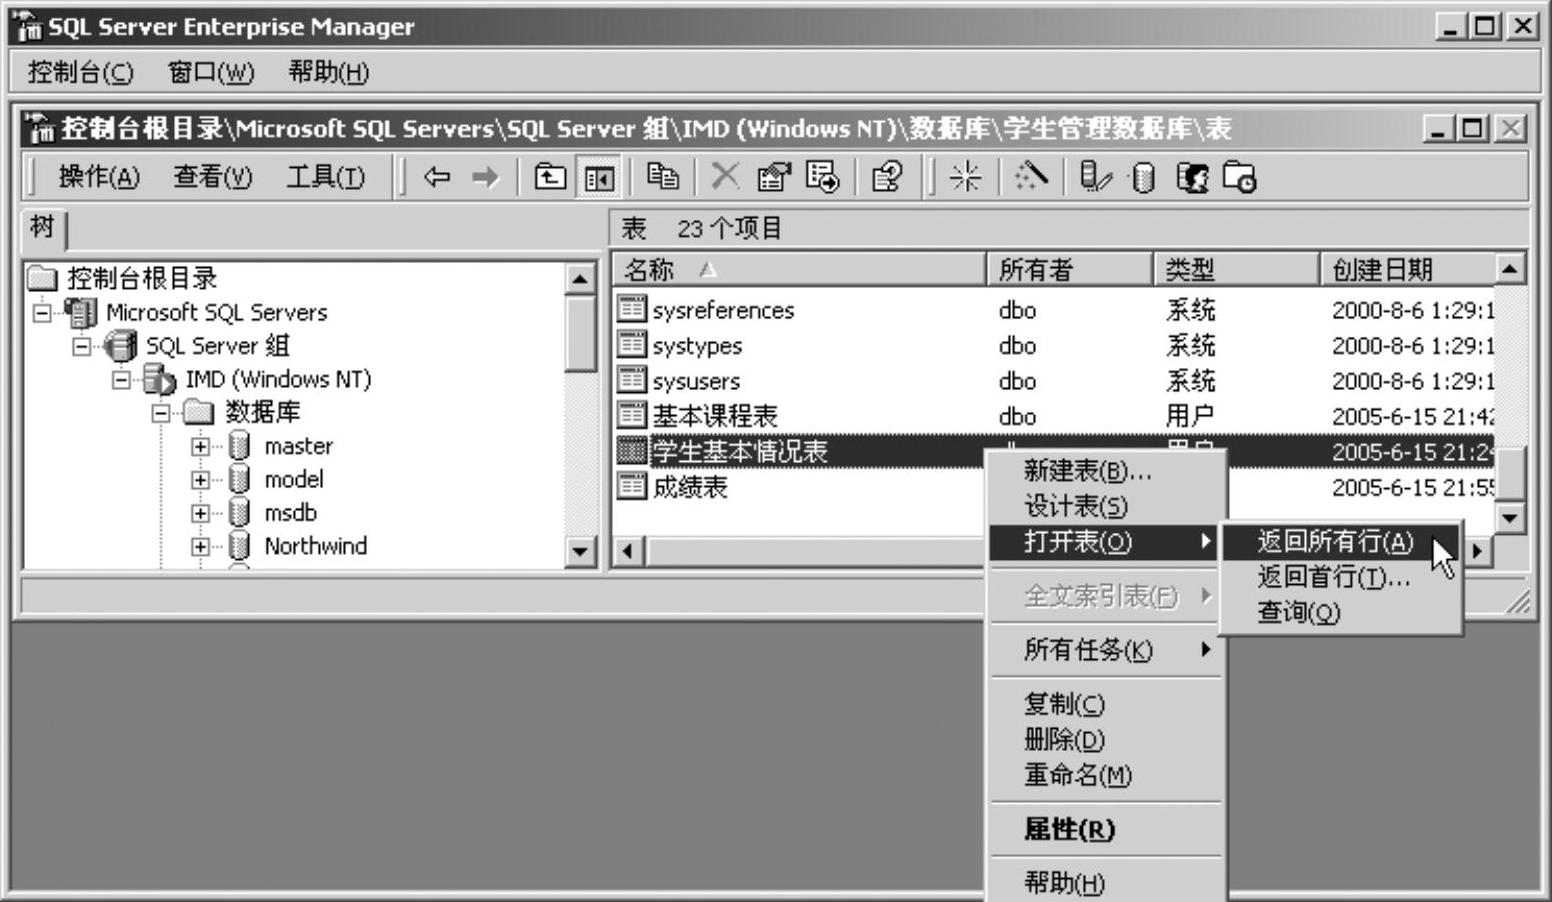
Task: Click the Delete X toolbar icon
Action: click(725, 177)
